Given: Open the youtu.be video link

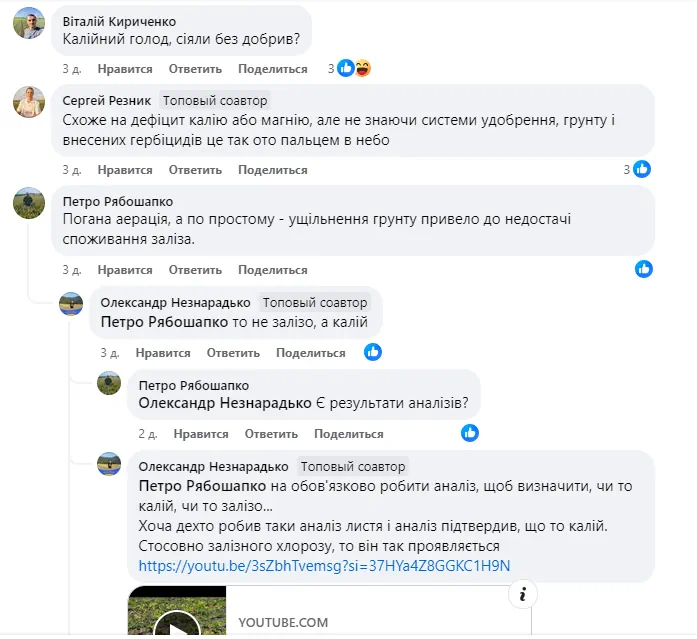Looking at the screenshot, I should [x=324, y=565].
